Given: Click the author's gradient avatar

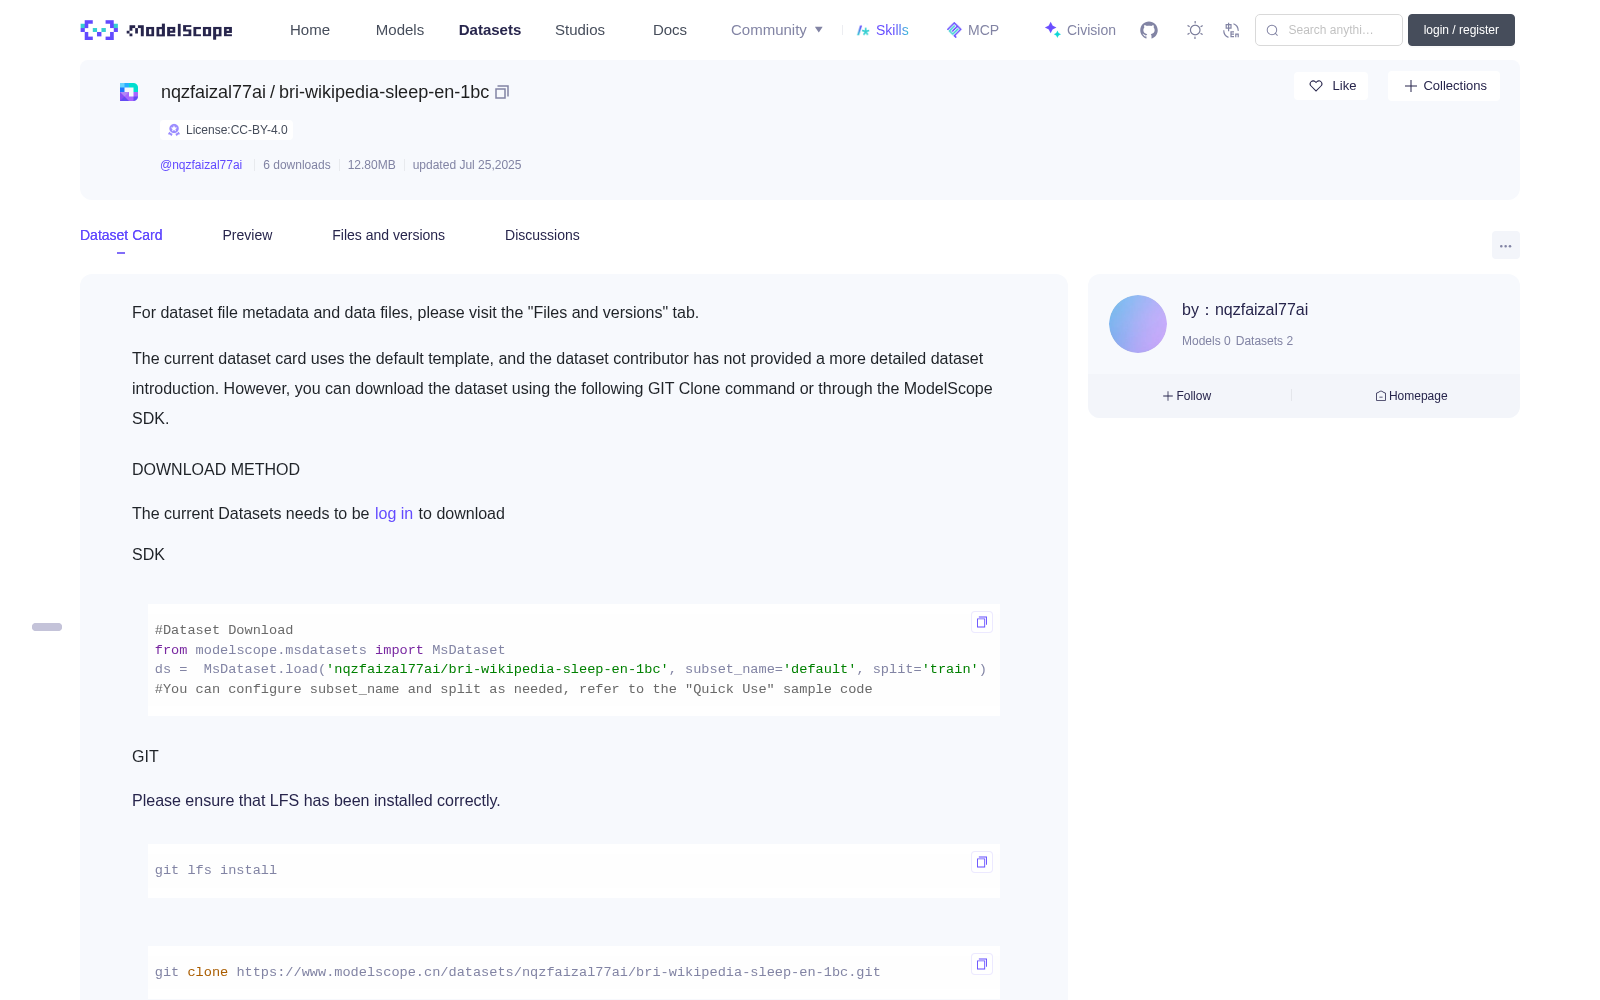Looking at the screenshot, I should coord(1138,324).
